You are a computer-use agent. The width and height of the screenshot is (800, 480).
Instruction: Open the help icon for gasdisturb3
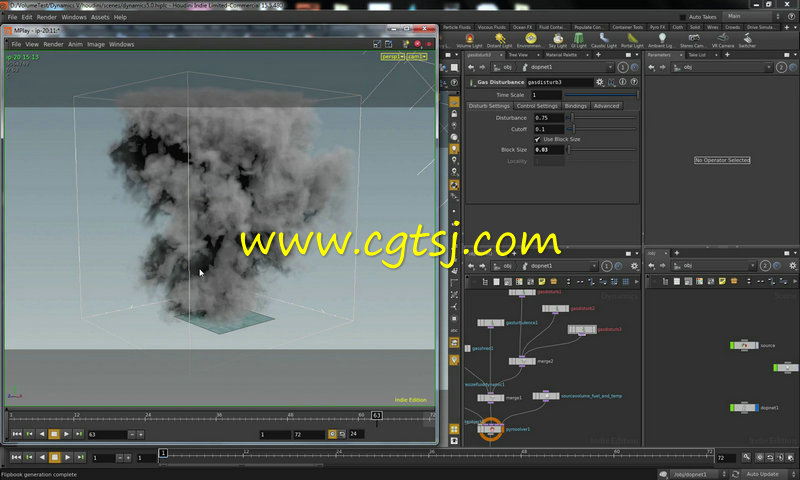[634, 82]
